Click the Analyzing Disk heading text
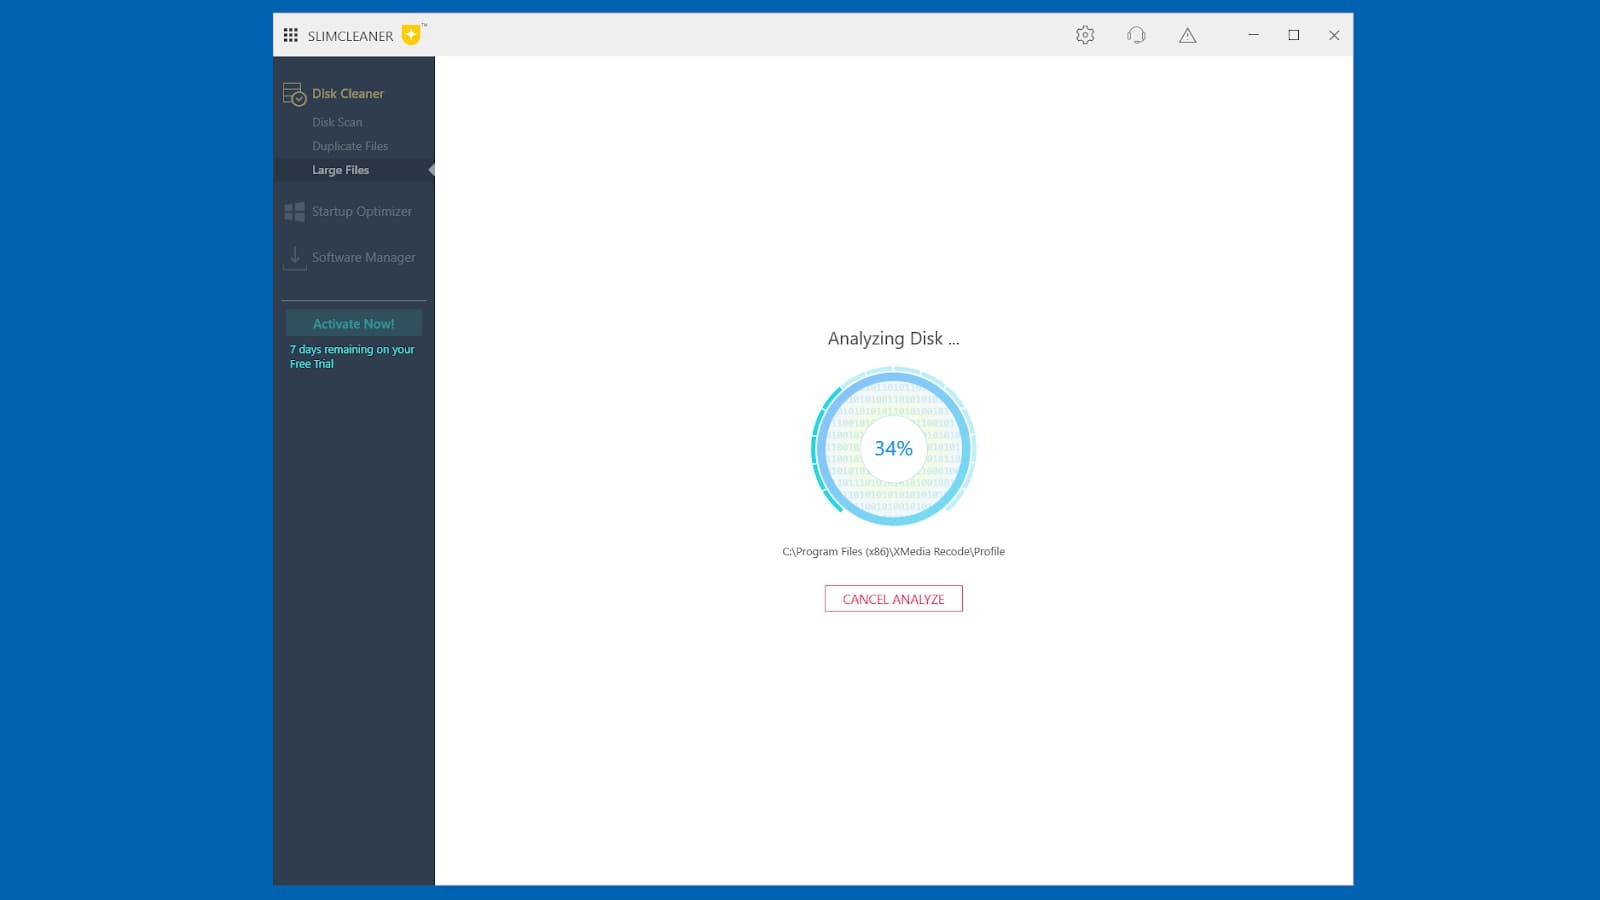 [x=894, y=339]
